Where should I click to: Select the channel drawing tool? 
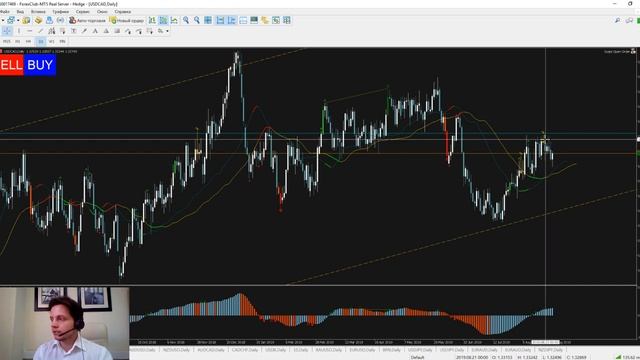coord(51,31)
